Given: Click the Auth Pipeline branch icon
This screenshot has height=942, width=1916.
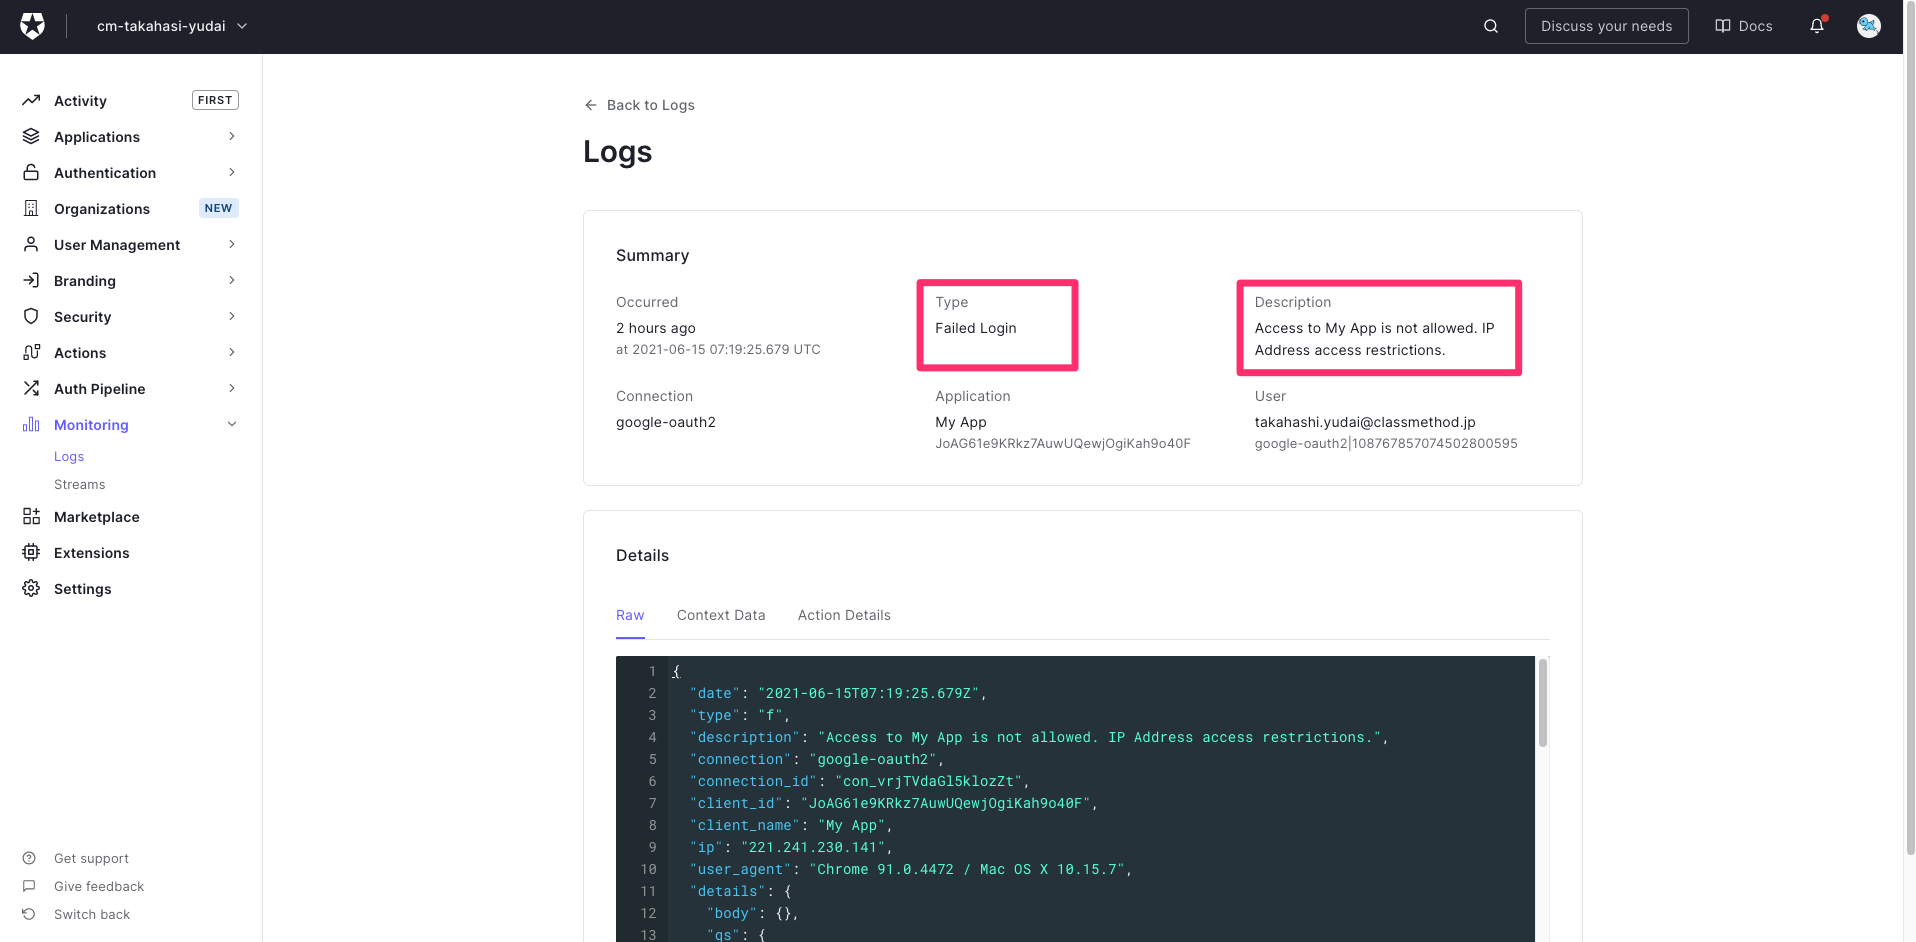Looking at the screenshot, I should pos(30,388).
